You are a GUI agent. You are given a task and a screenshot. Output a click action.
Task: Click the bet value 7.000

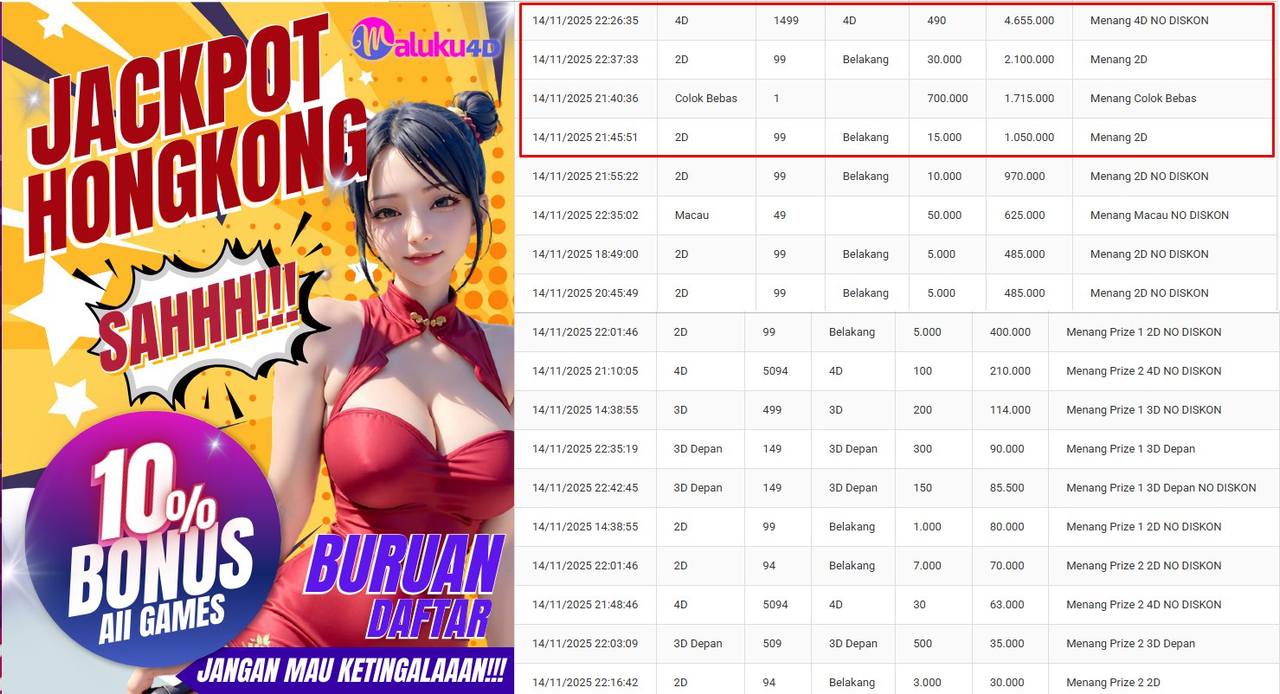pos(927,565)
